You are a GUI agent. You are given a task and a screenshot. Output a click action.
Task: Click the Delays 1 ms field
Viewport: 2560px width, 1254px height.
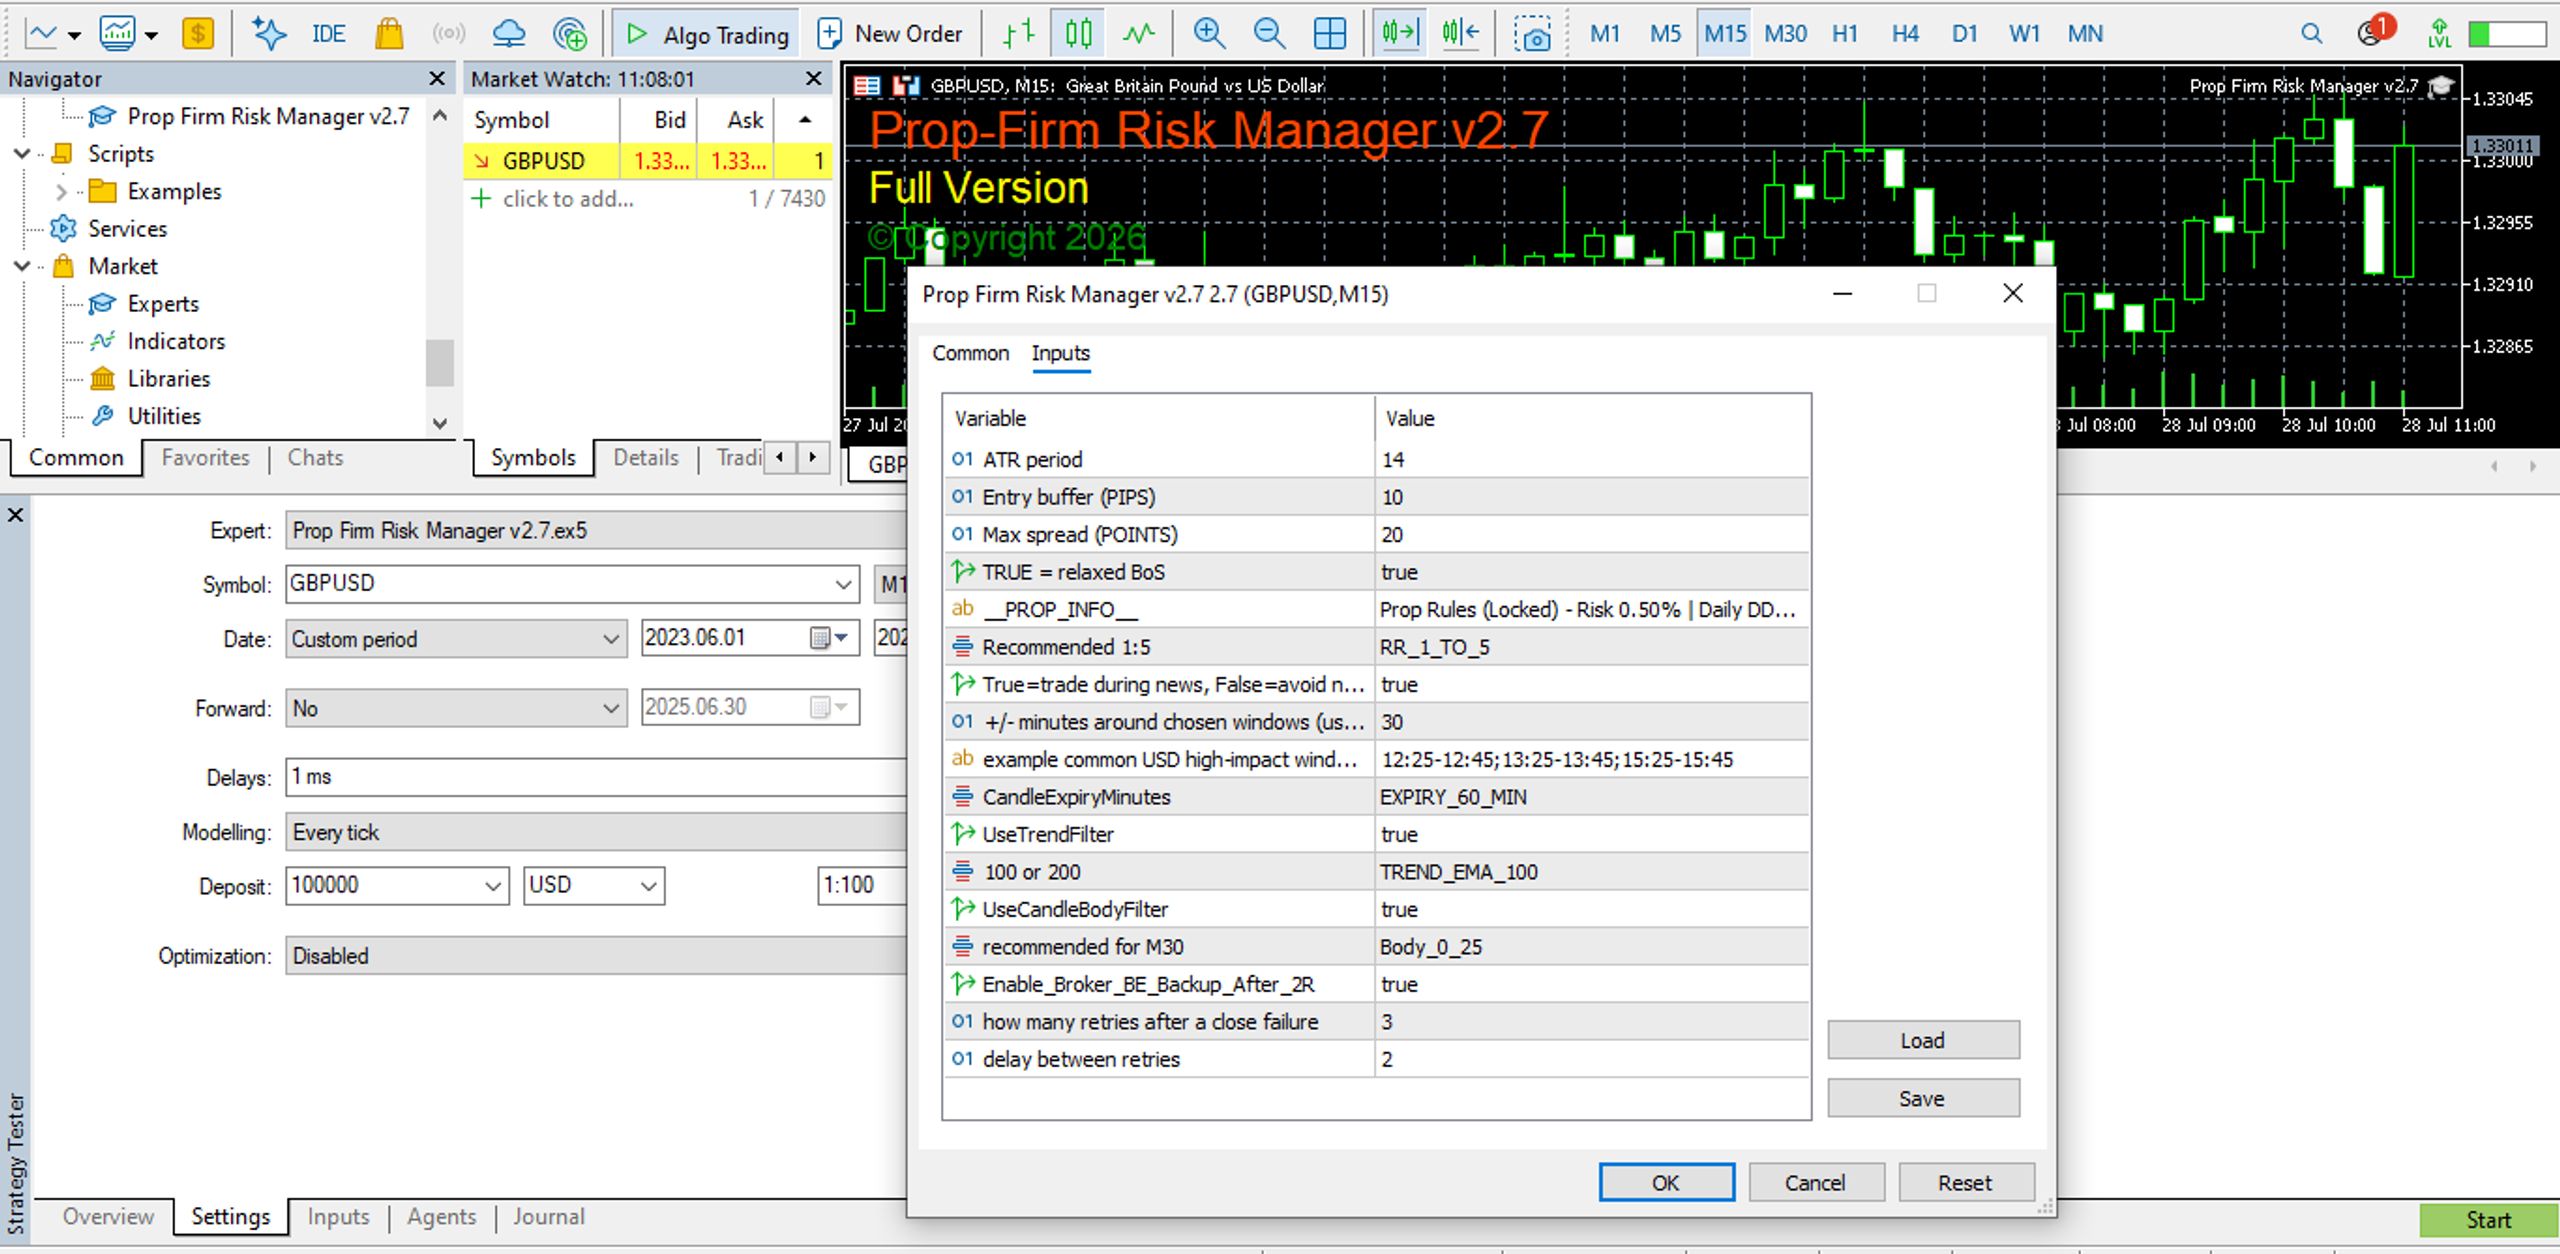pos(596,777)
